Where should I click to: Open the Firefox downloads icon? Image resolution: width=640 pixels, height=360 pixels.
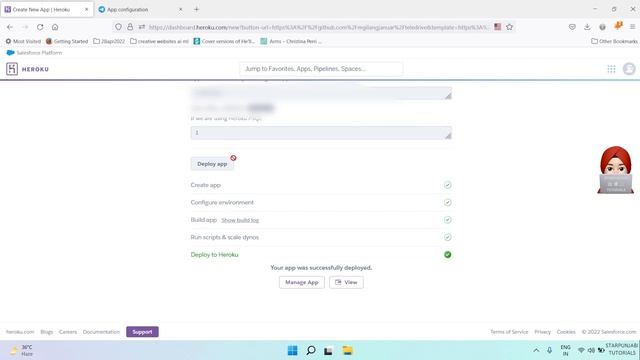(587, 27)
